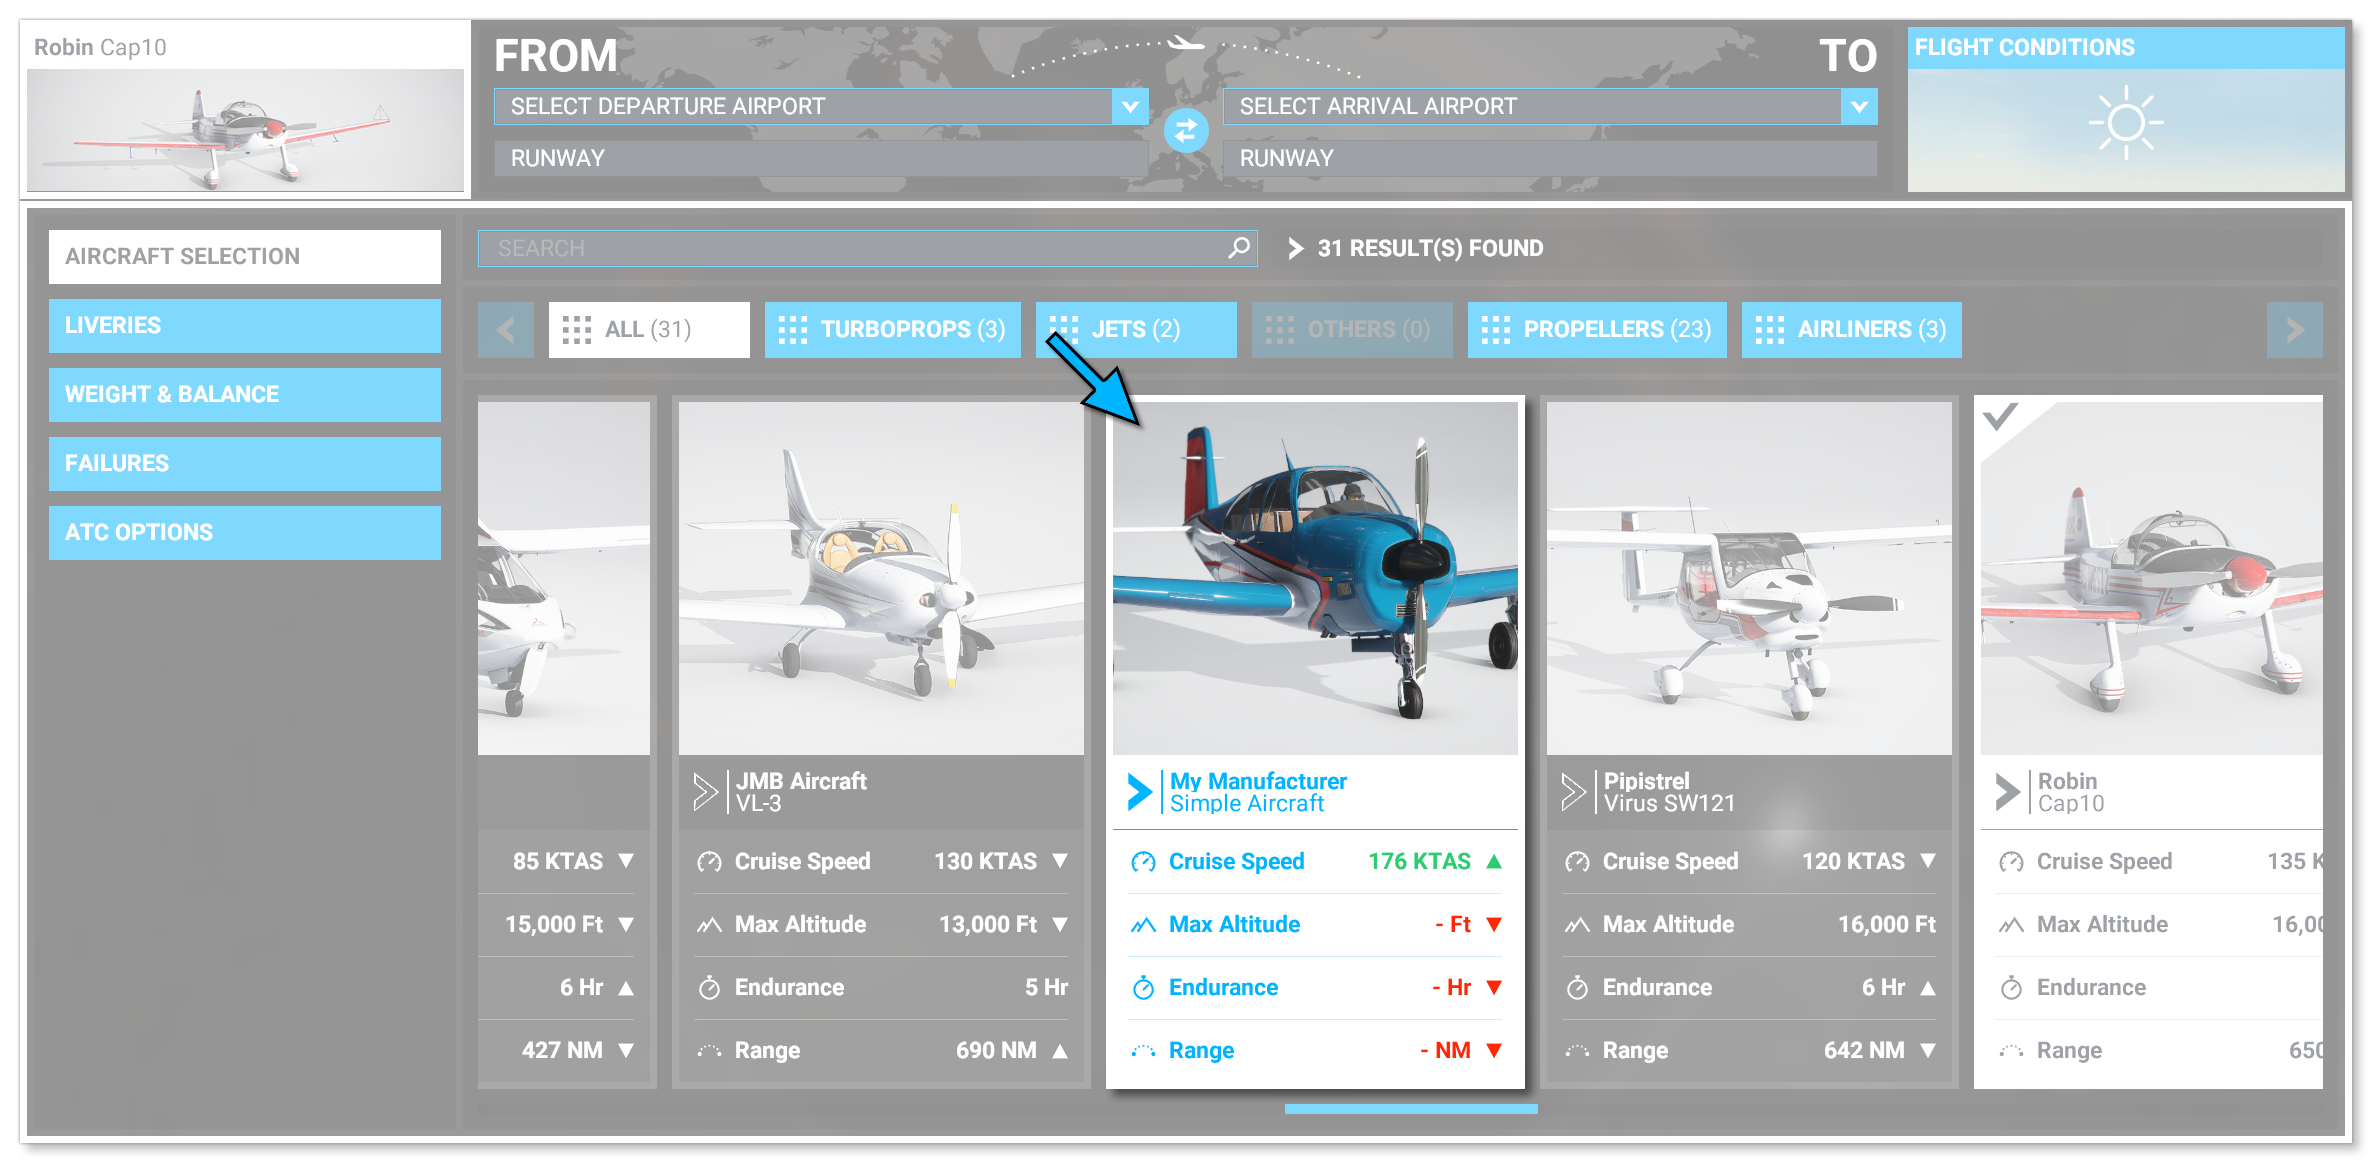Switch to the JETS (2) filter tab
Viewport: 2372px width, 1163px height.
click(x=1135, y=329)
